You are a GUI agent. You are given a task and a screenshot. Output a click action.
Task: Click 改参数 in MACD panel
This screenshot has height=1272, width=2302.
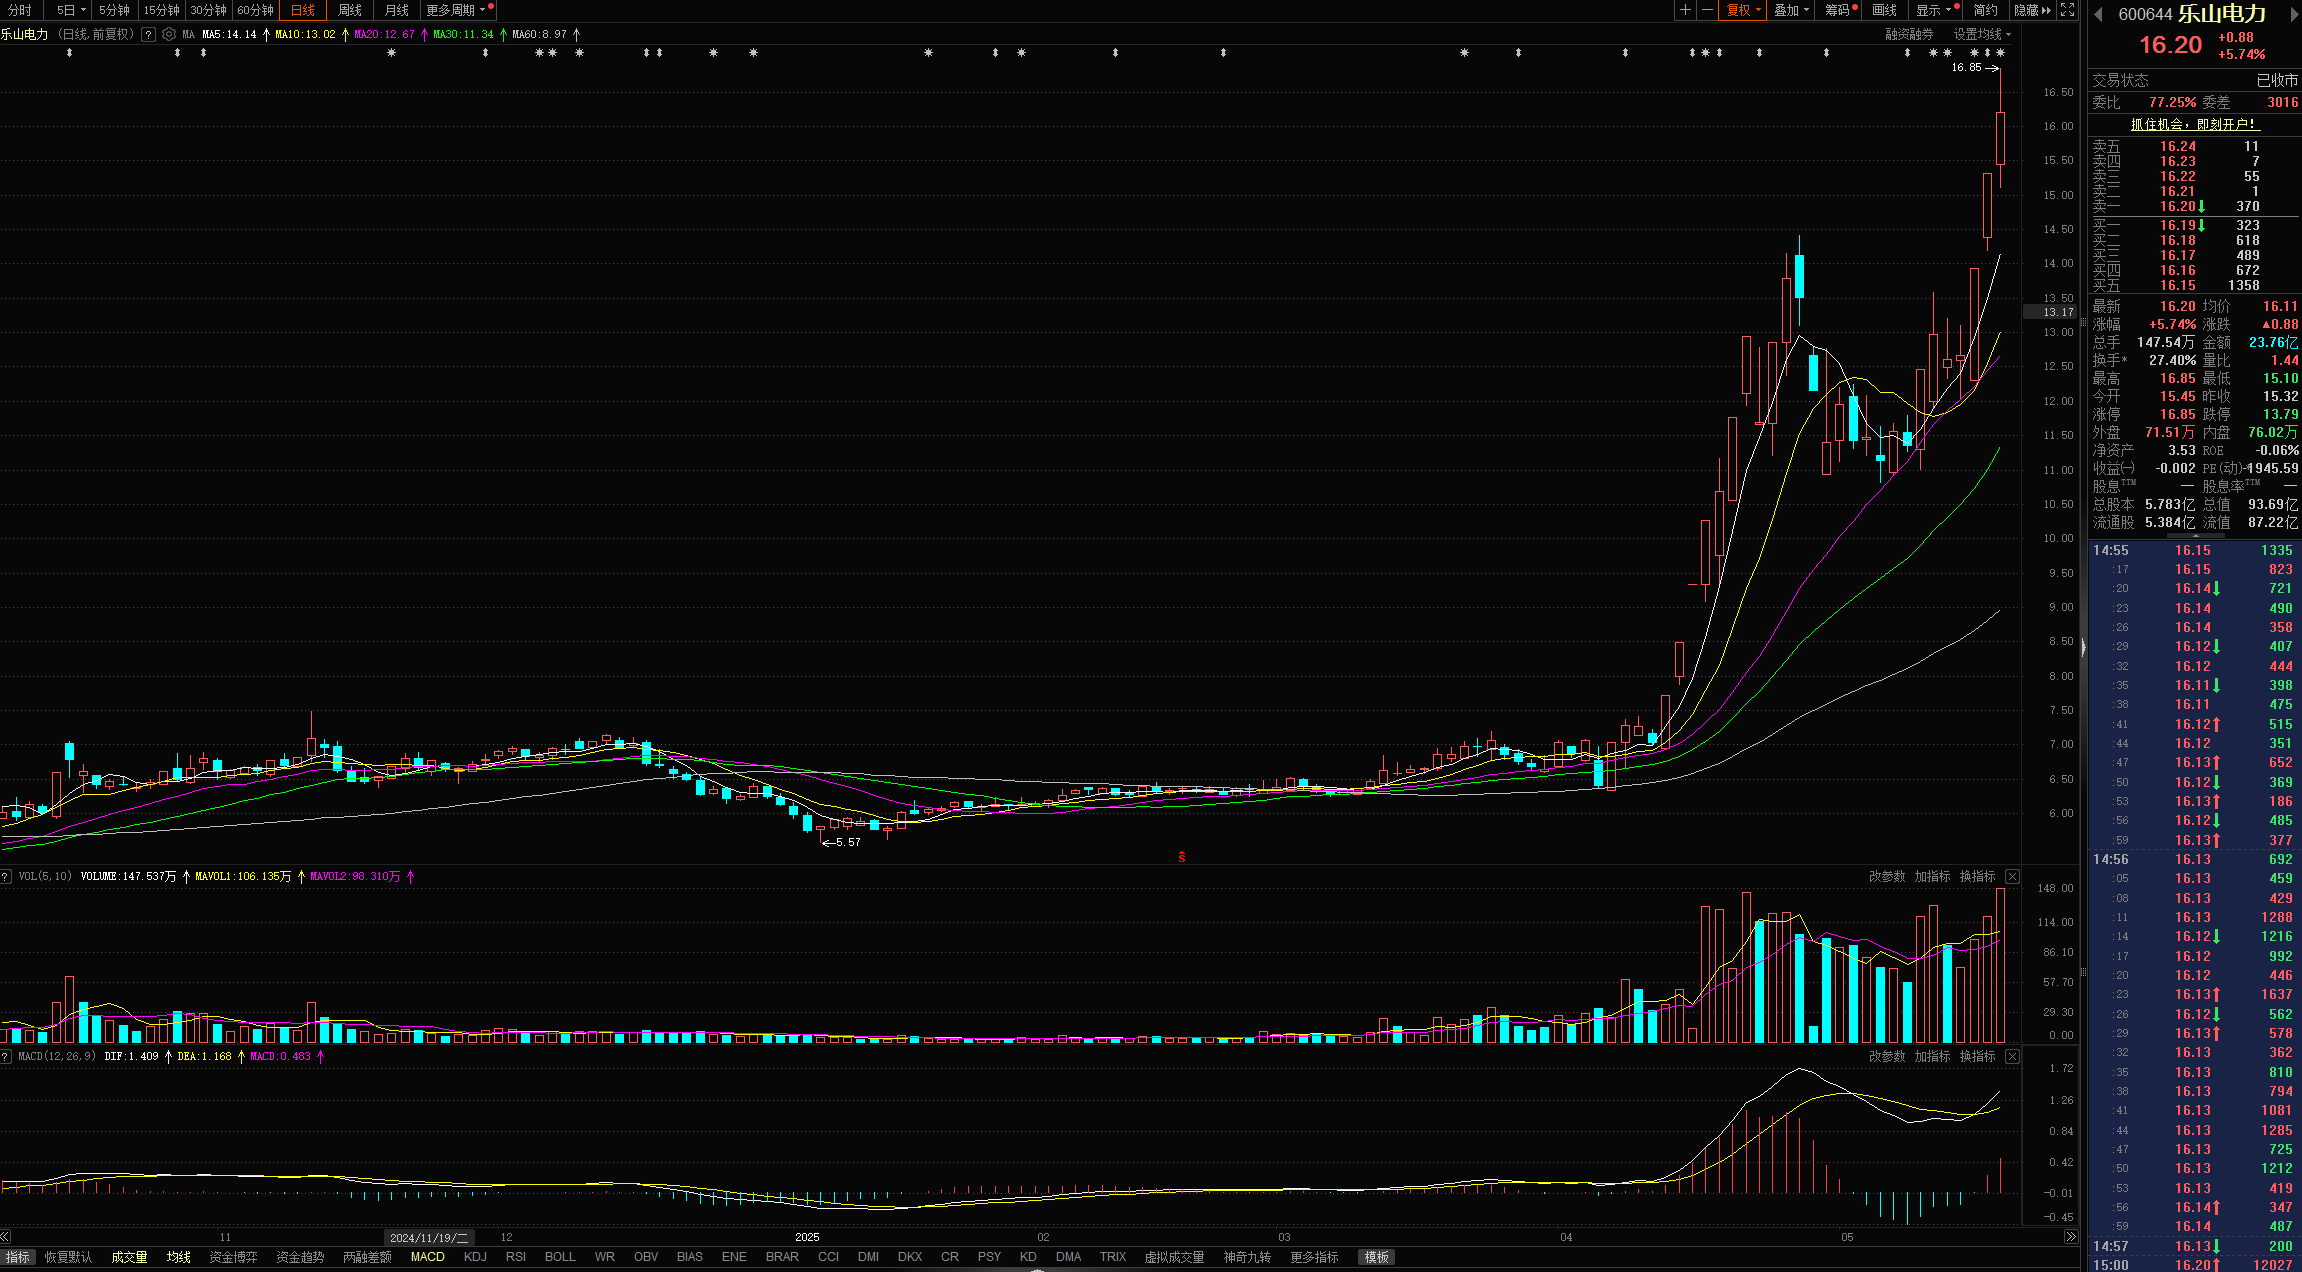point(1887,1056)
